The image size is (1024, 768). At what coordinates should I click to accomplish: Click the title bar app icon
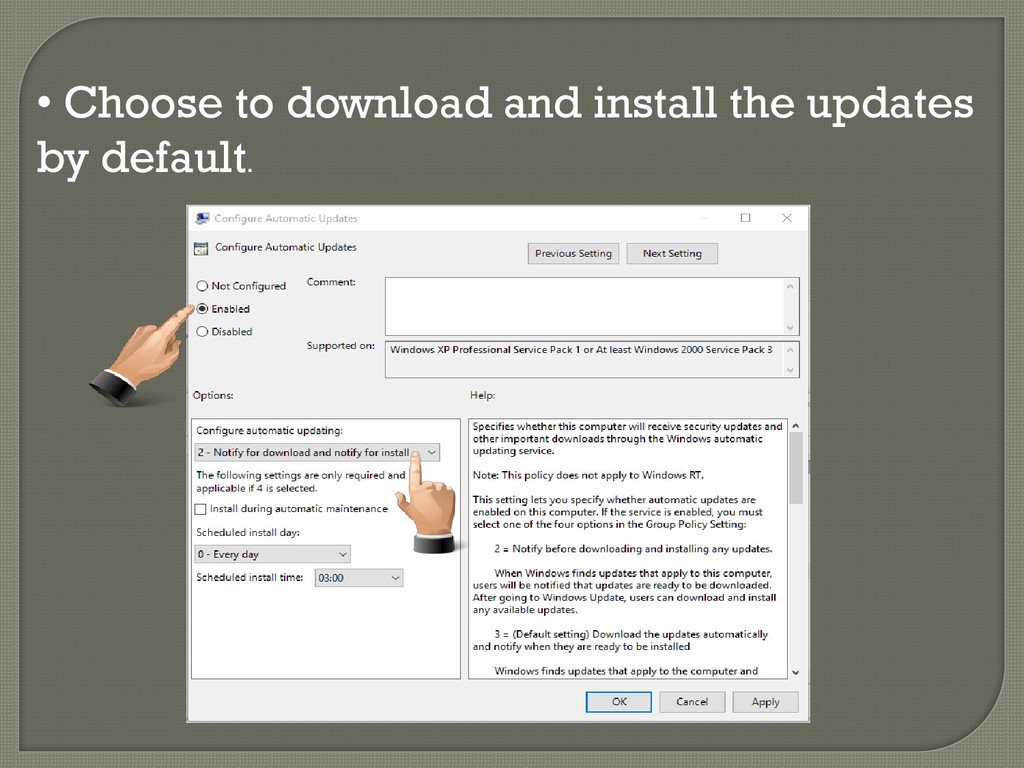coord(202,218)
